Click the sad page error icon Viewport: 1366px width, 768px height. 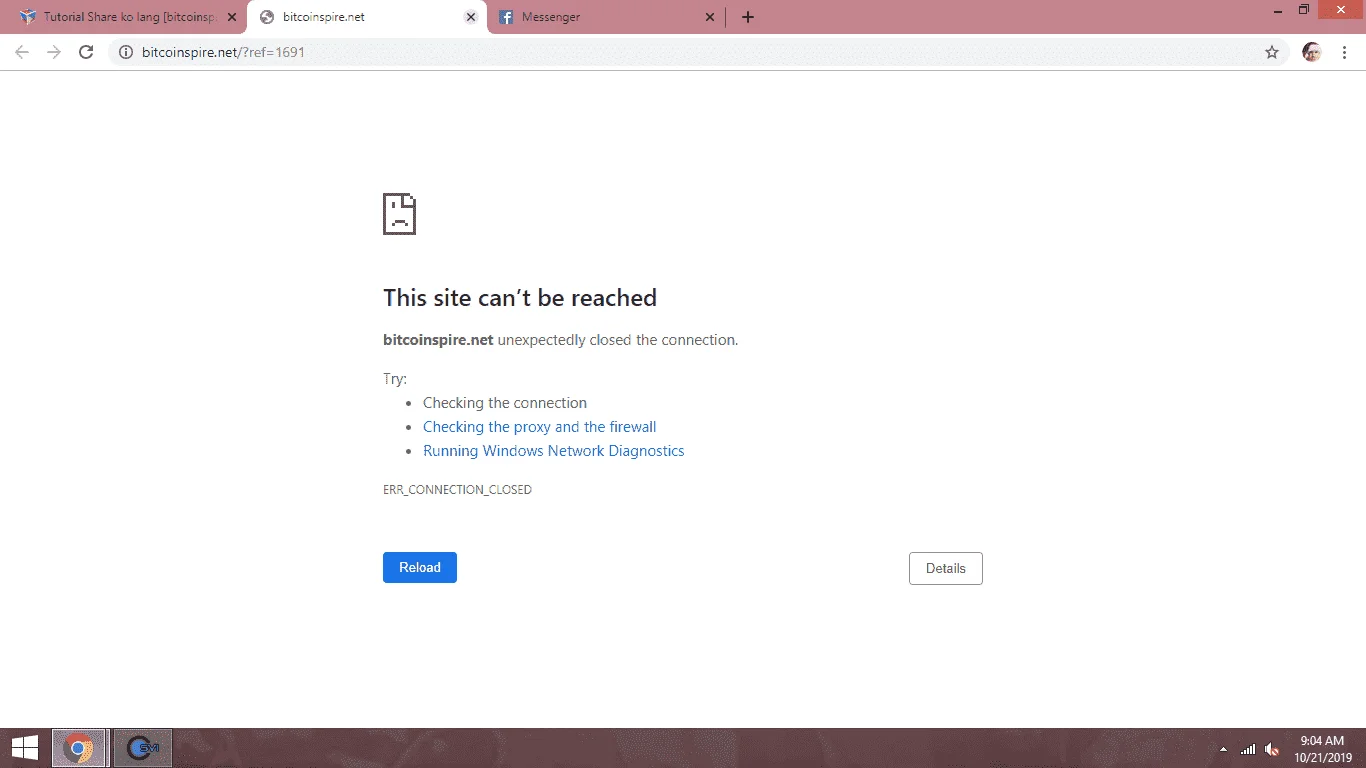(x=399, y=214)
